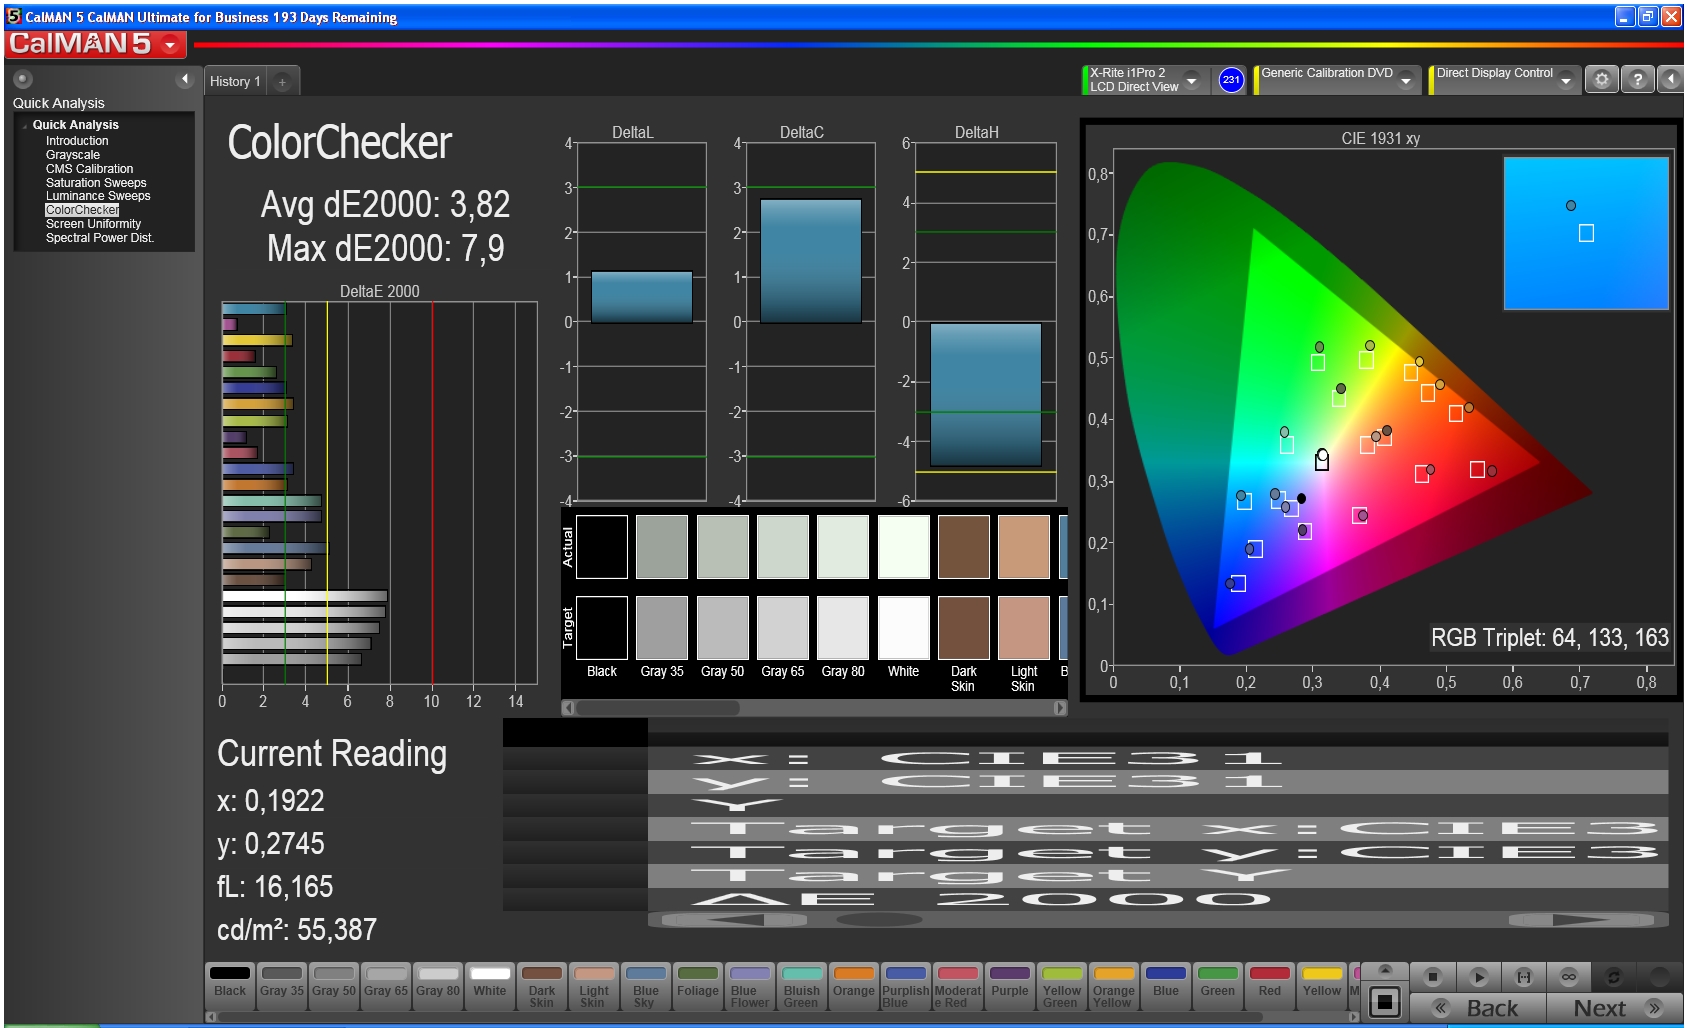Select the Orange Yellow patch button
Image resolution: width=1688 pixels, height=1028 pixels.
coord(1114,986)
